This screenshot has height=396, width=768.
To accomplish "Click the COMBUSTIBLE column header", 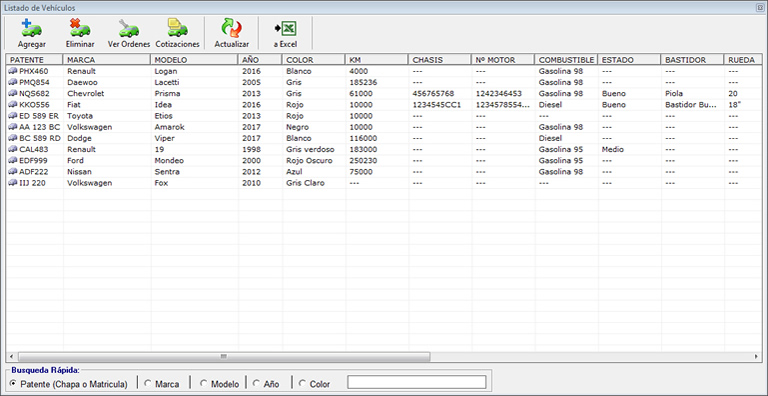I will click(x=566, y=60).
